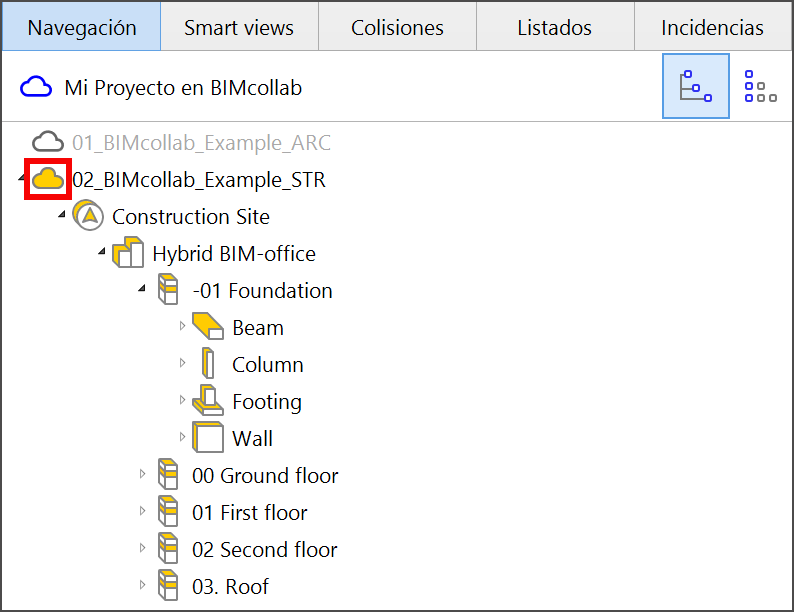Expand the Beam category

[x=182, y=326]
